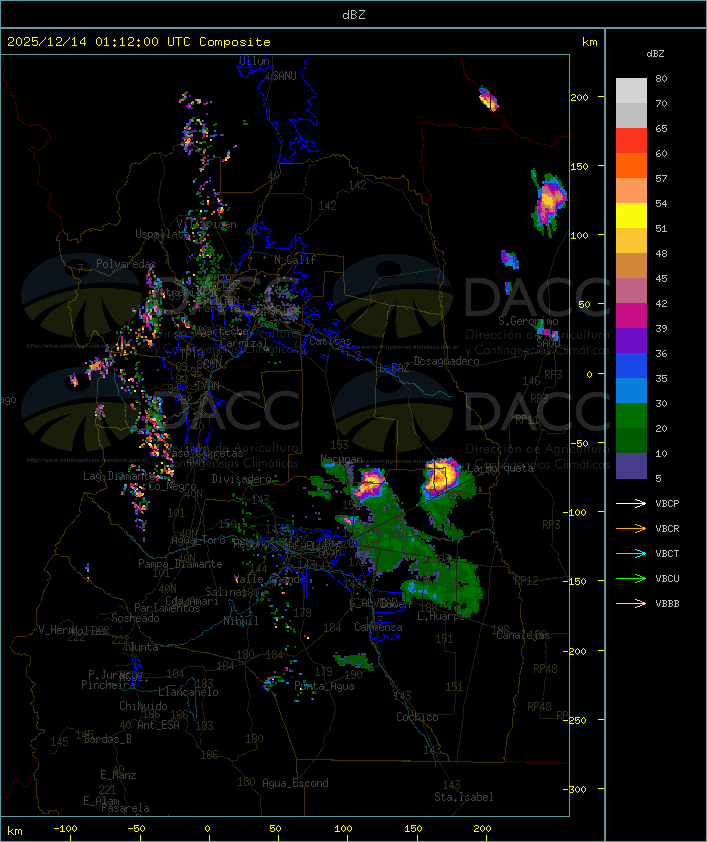Click the km unit label at top-right
The image size is (707, 842).
coord(589,42)
